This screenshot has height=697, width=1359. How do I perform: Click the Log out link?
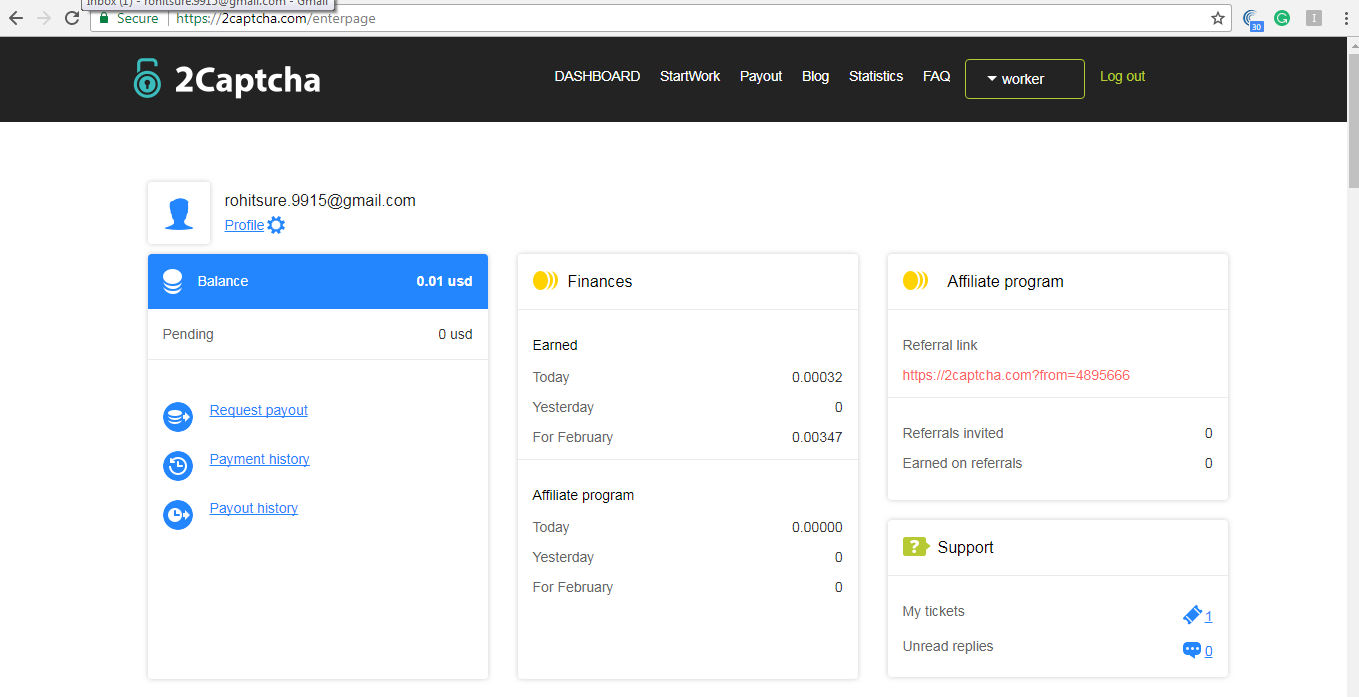[x=1122, y=76]
